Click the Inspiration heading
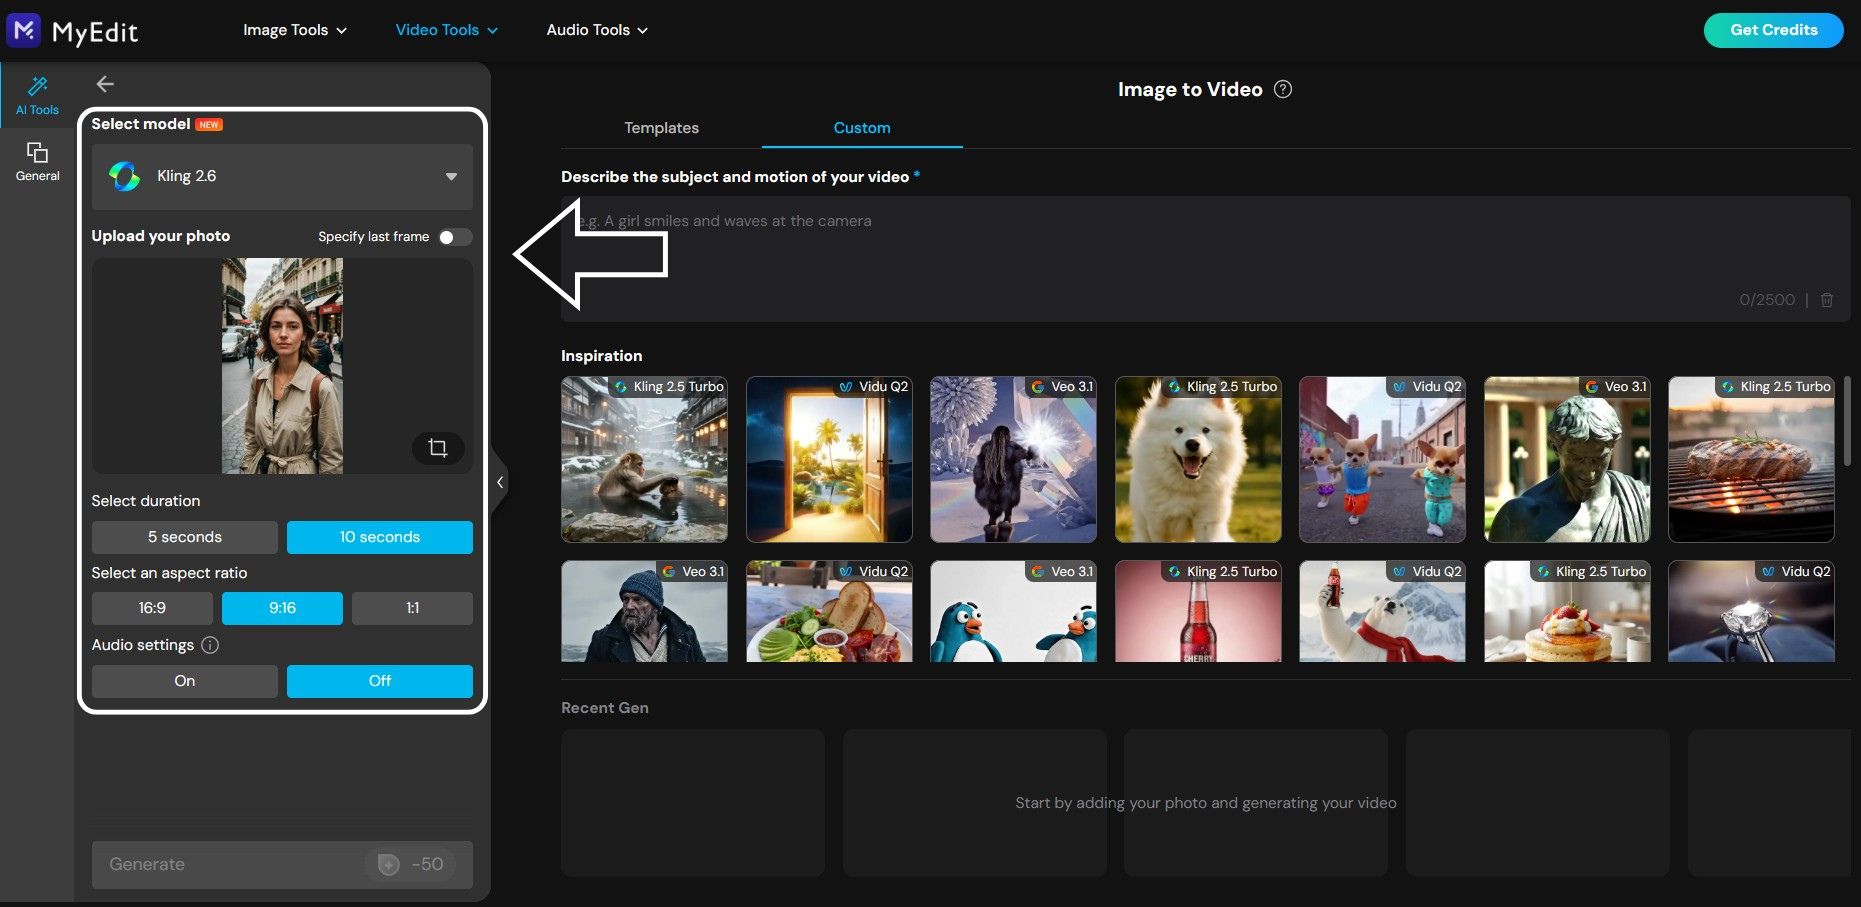 [602, 356]
